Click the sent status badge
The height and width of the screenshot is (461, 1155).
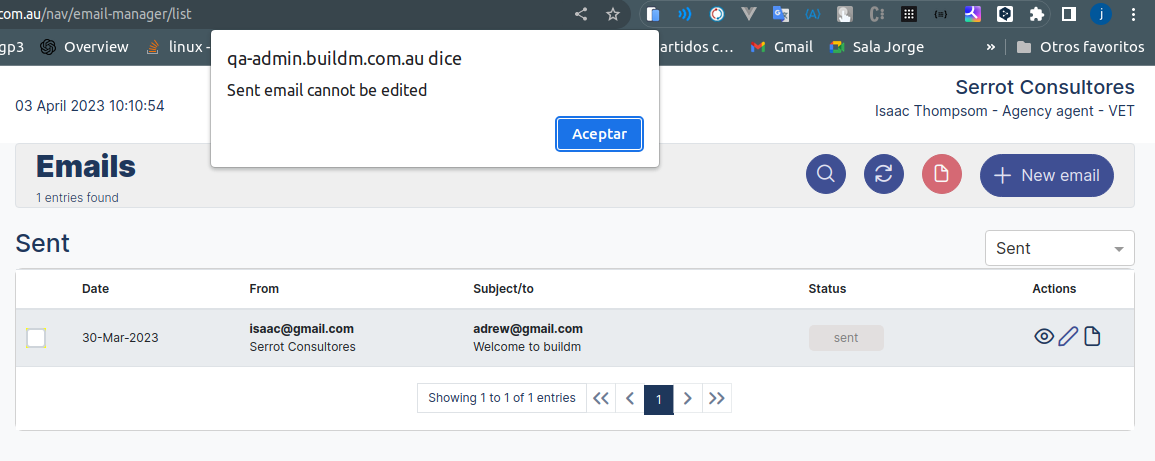tap(846, 338)
